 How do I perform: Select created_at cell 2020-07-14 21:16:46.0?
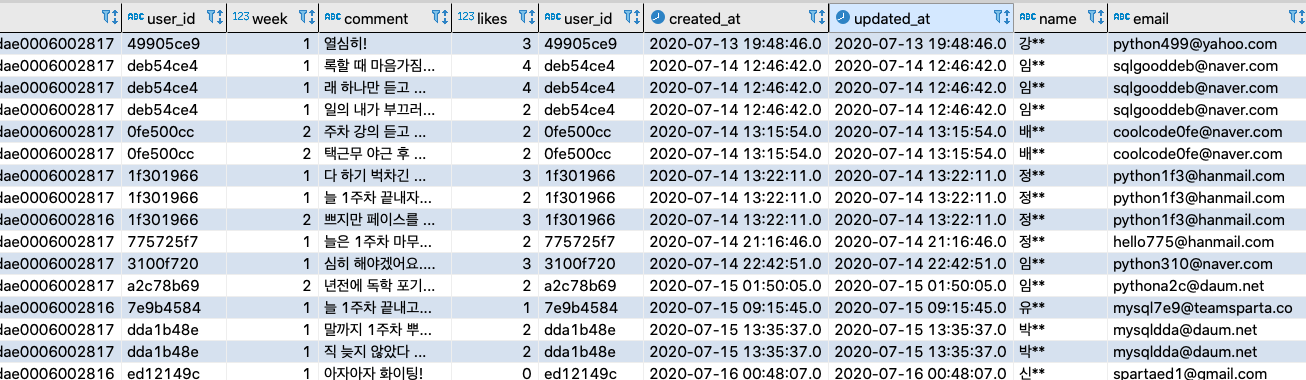pyautogui.click(x=735, y=241)
